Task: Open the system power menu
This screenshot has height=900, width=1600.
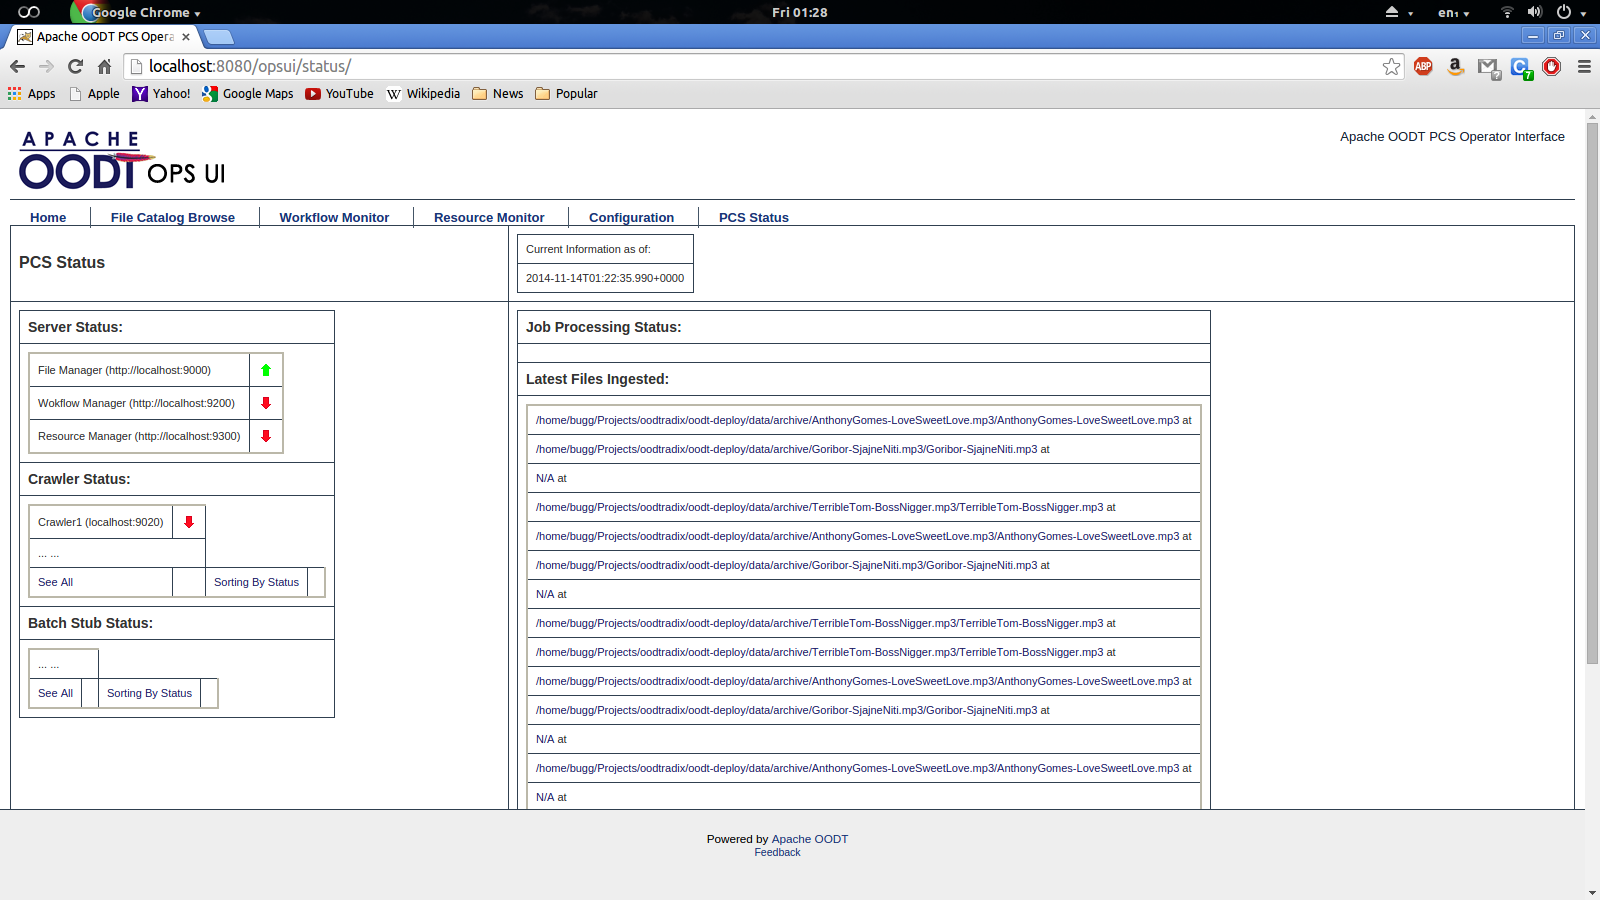Action: tap(1570, 12)
